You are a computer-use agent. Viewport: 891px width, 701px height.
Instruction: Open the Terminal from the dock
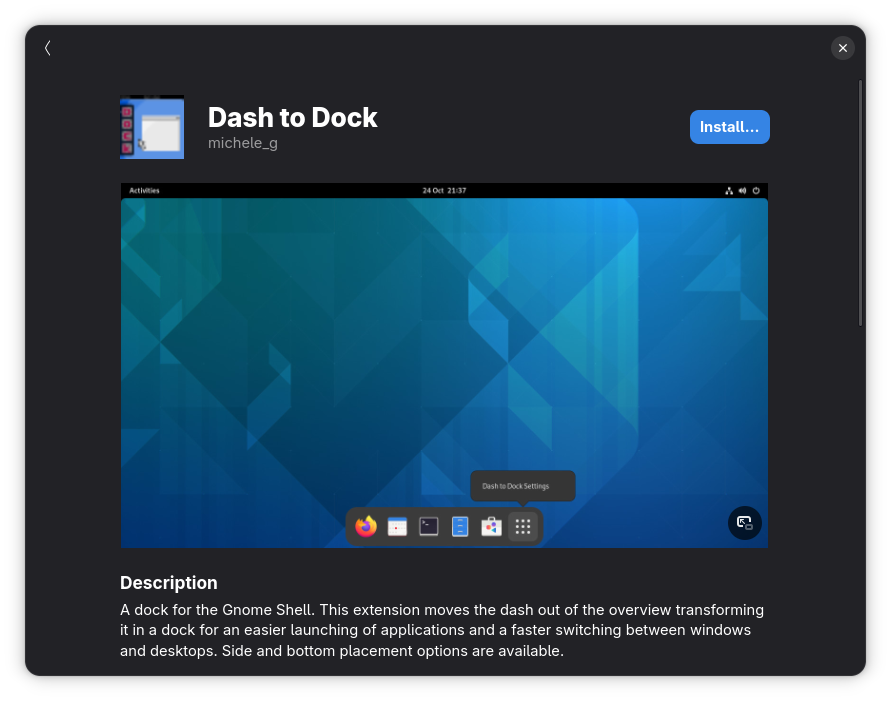(x=428, y=525)
